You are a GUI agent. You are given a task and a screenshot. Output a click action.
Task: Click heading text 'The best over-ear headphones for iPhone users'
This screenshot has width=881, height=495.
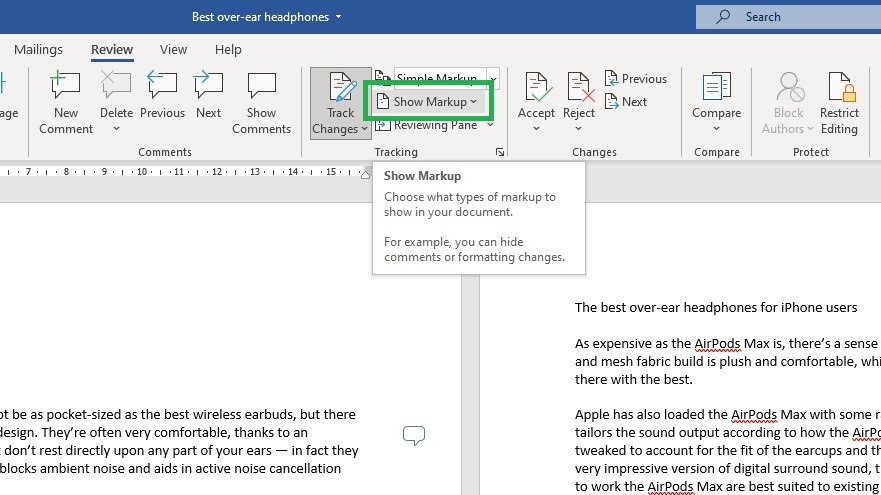(x=716, y=307)
